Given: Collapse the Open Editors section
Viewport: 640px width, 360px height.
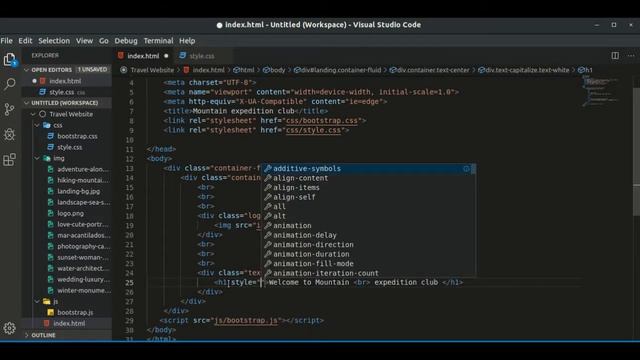Looking at the screenshot, I should tap(27, 70).
